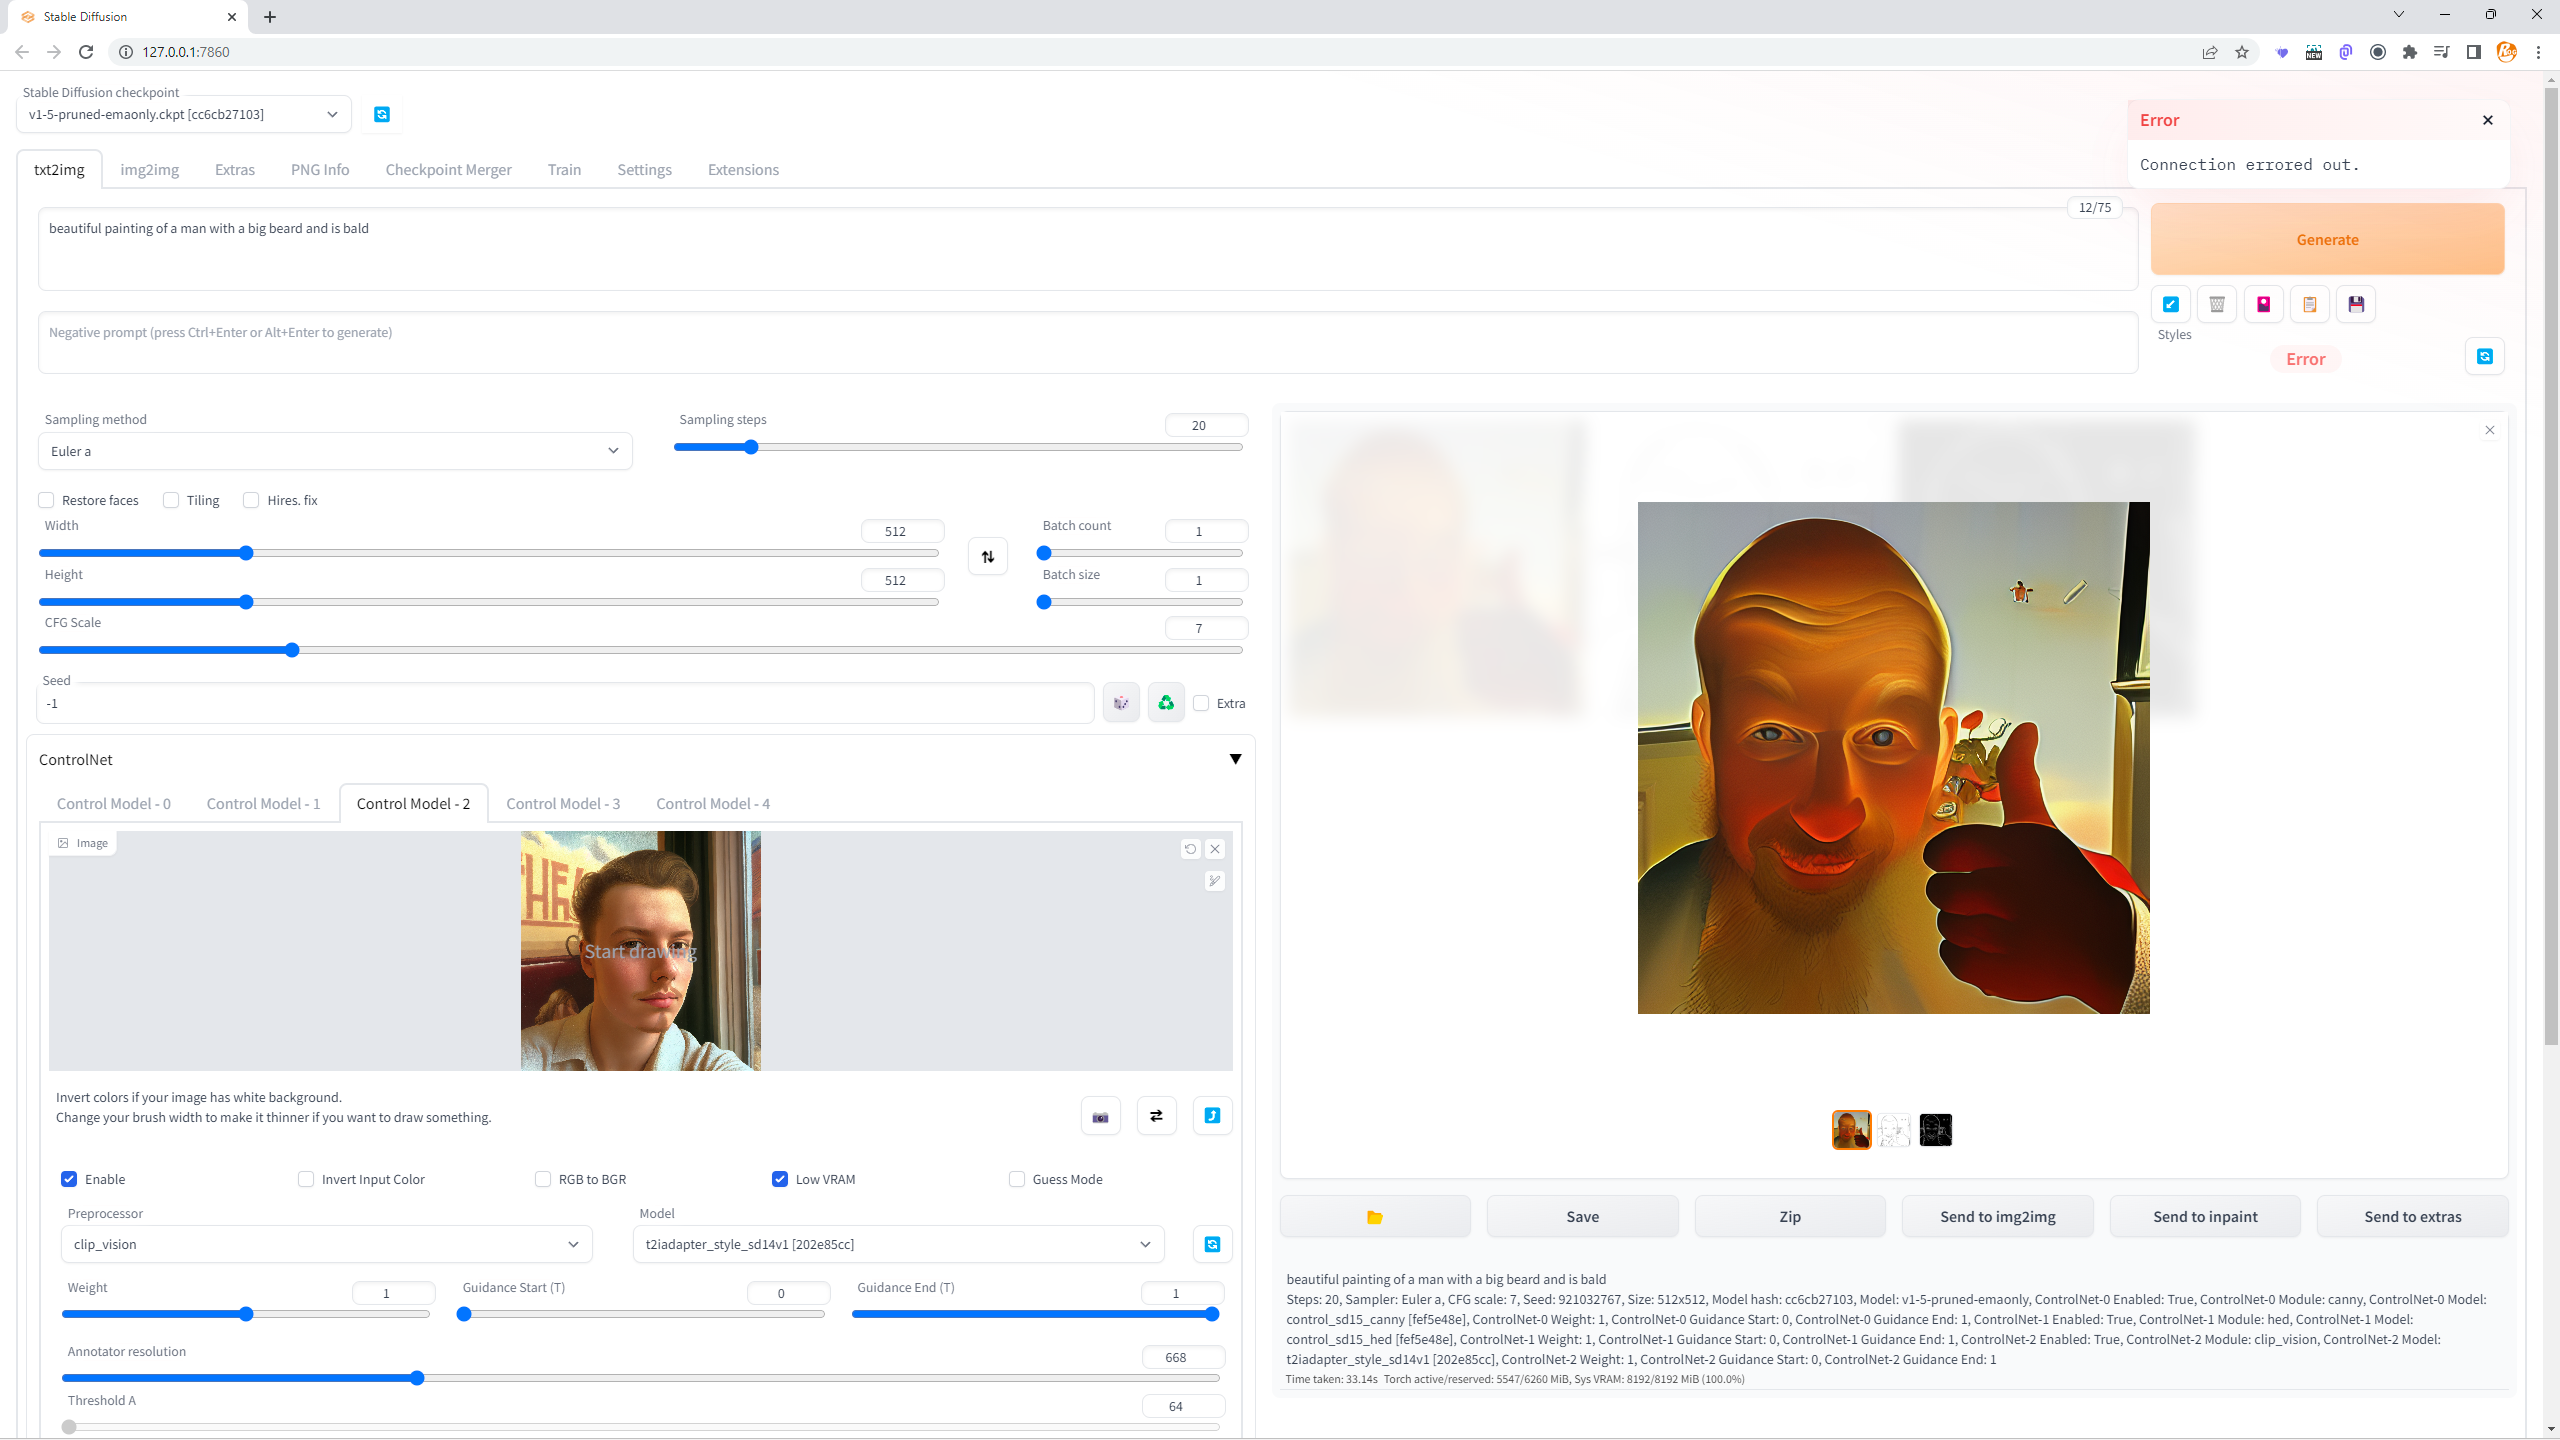The height and width of the screenshot is (1440, 2560).
Task: Click the trash clear prompt icon
Action: point(2217,304)
